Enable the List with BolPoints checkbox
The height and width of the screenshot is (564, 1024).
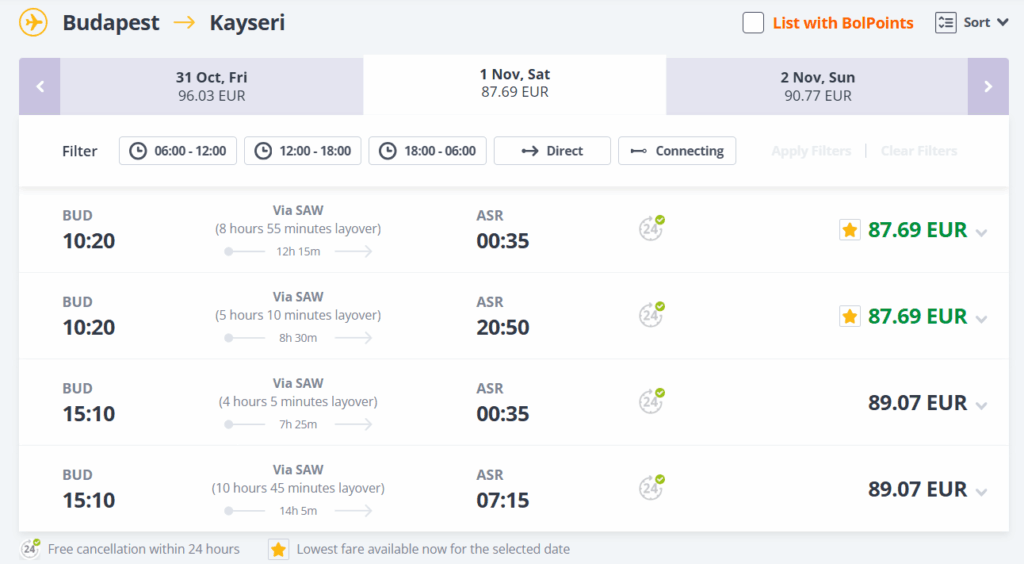(753, 23)
